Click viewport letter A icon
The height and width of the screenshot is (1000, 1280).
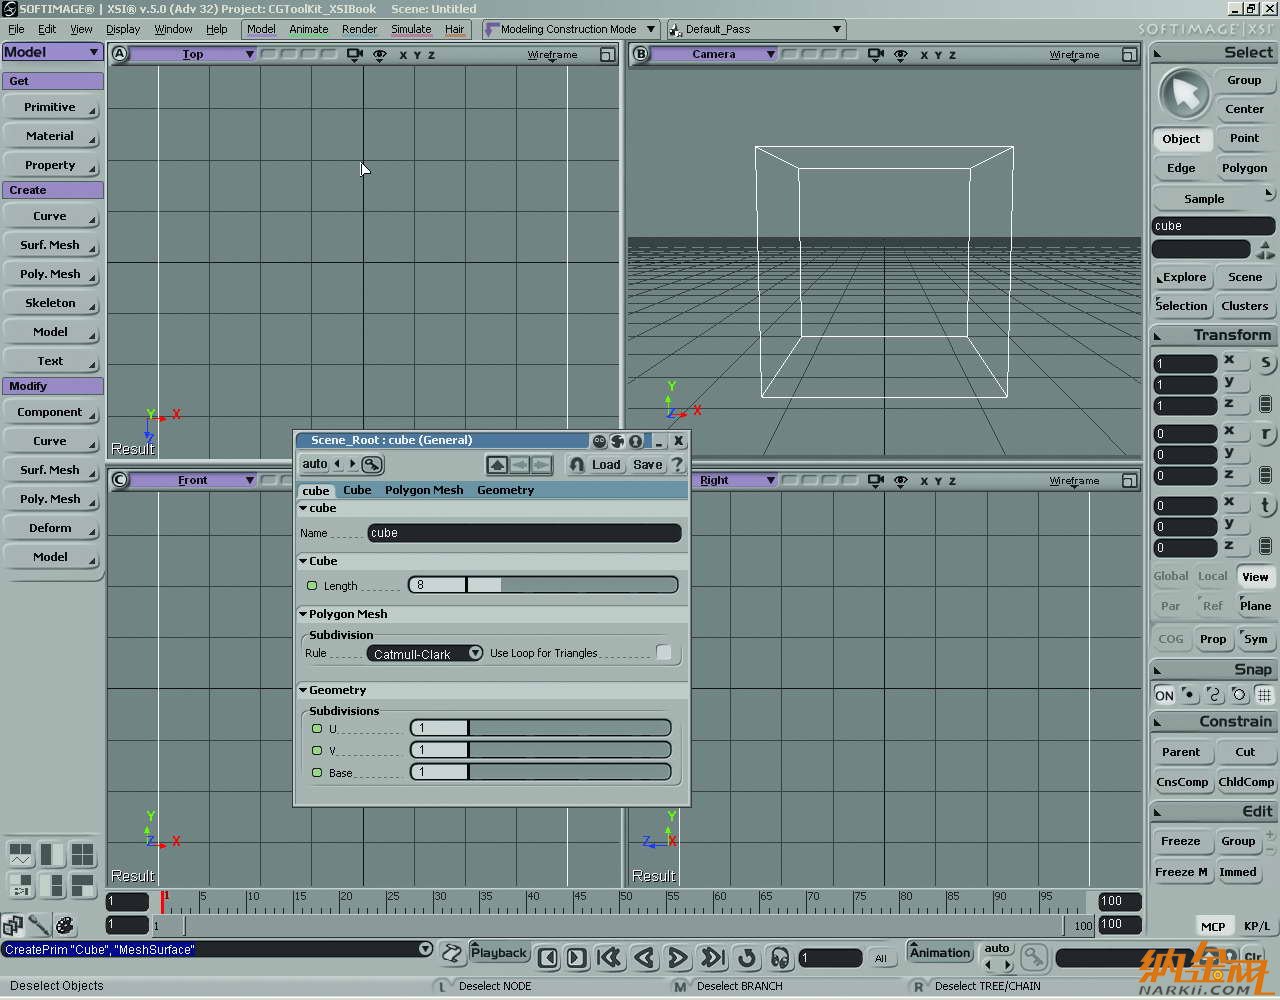point(120,54)
